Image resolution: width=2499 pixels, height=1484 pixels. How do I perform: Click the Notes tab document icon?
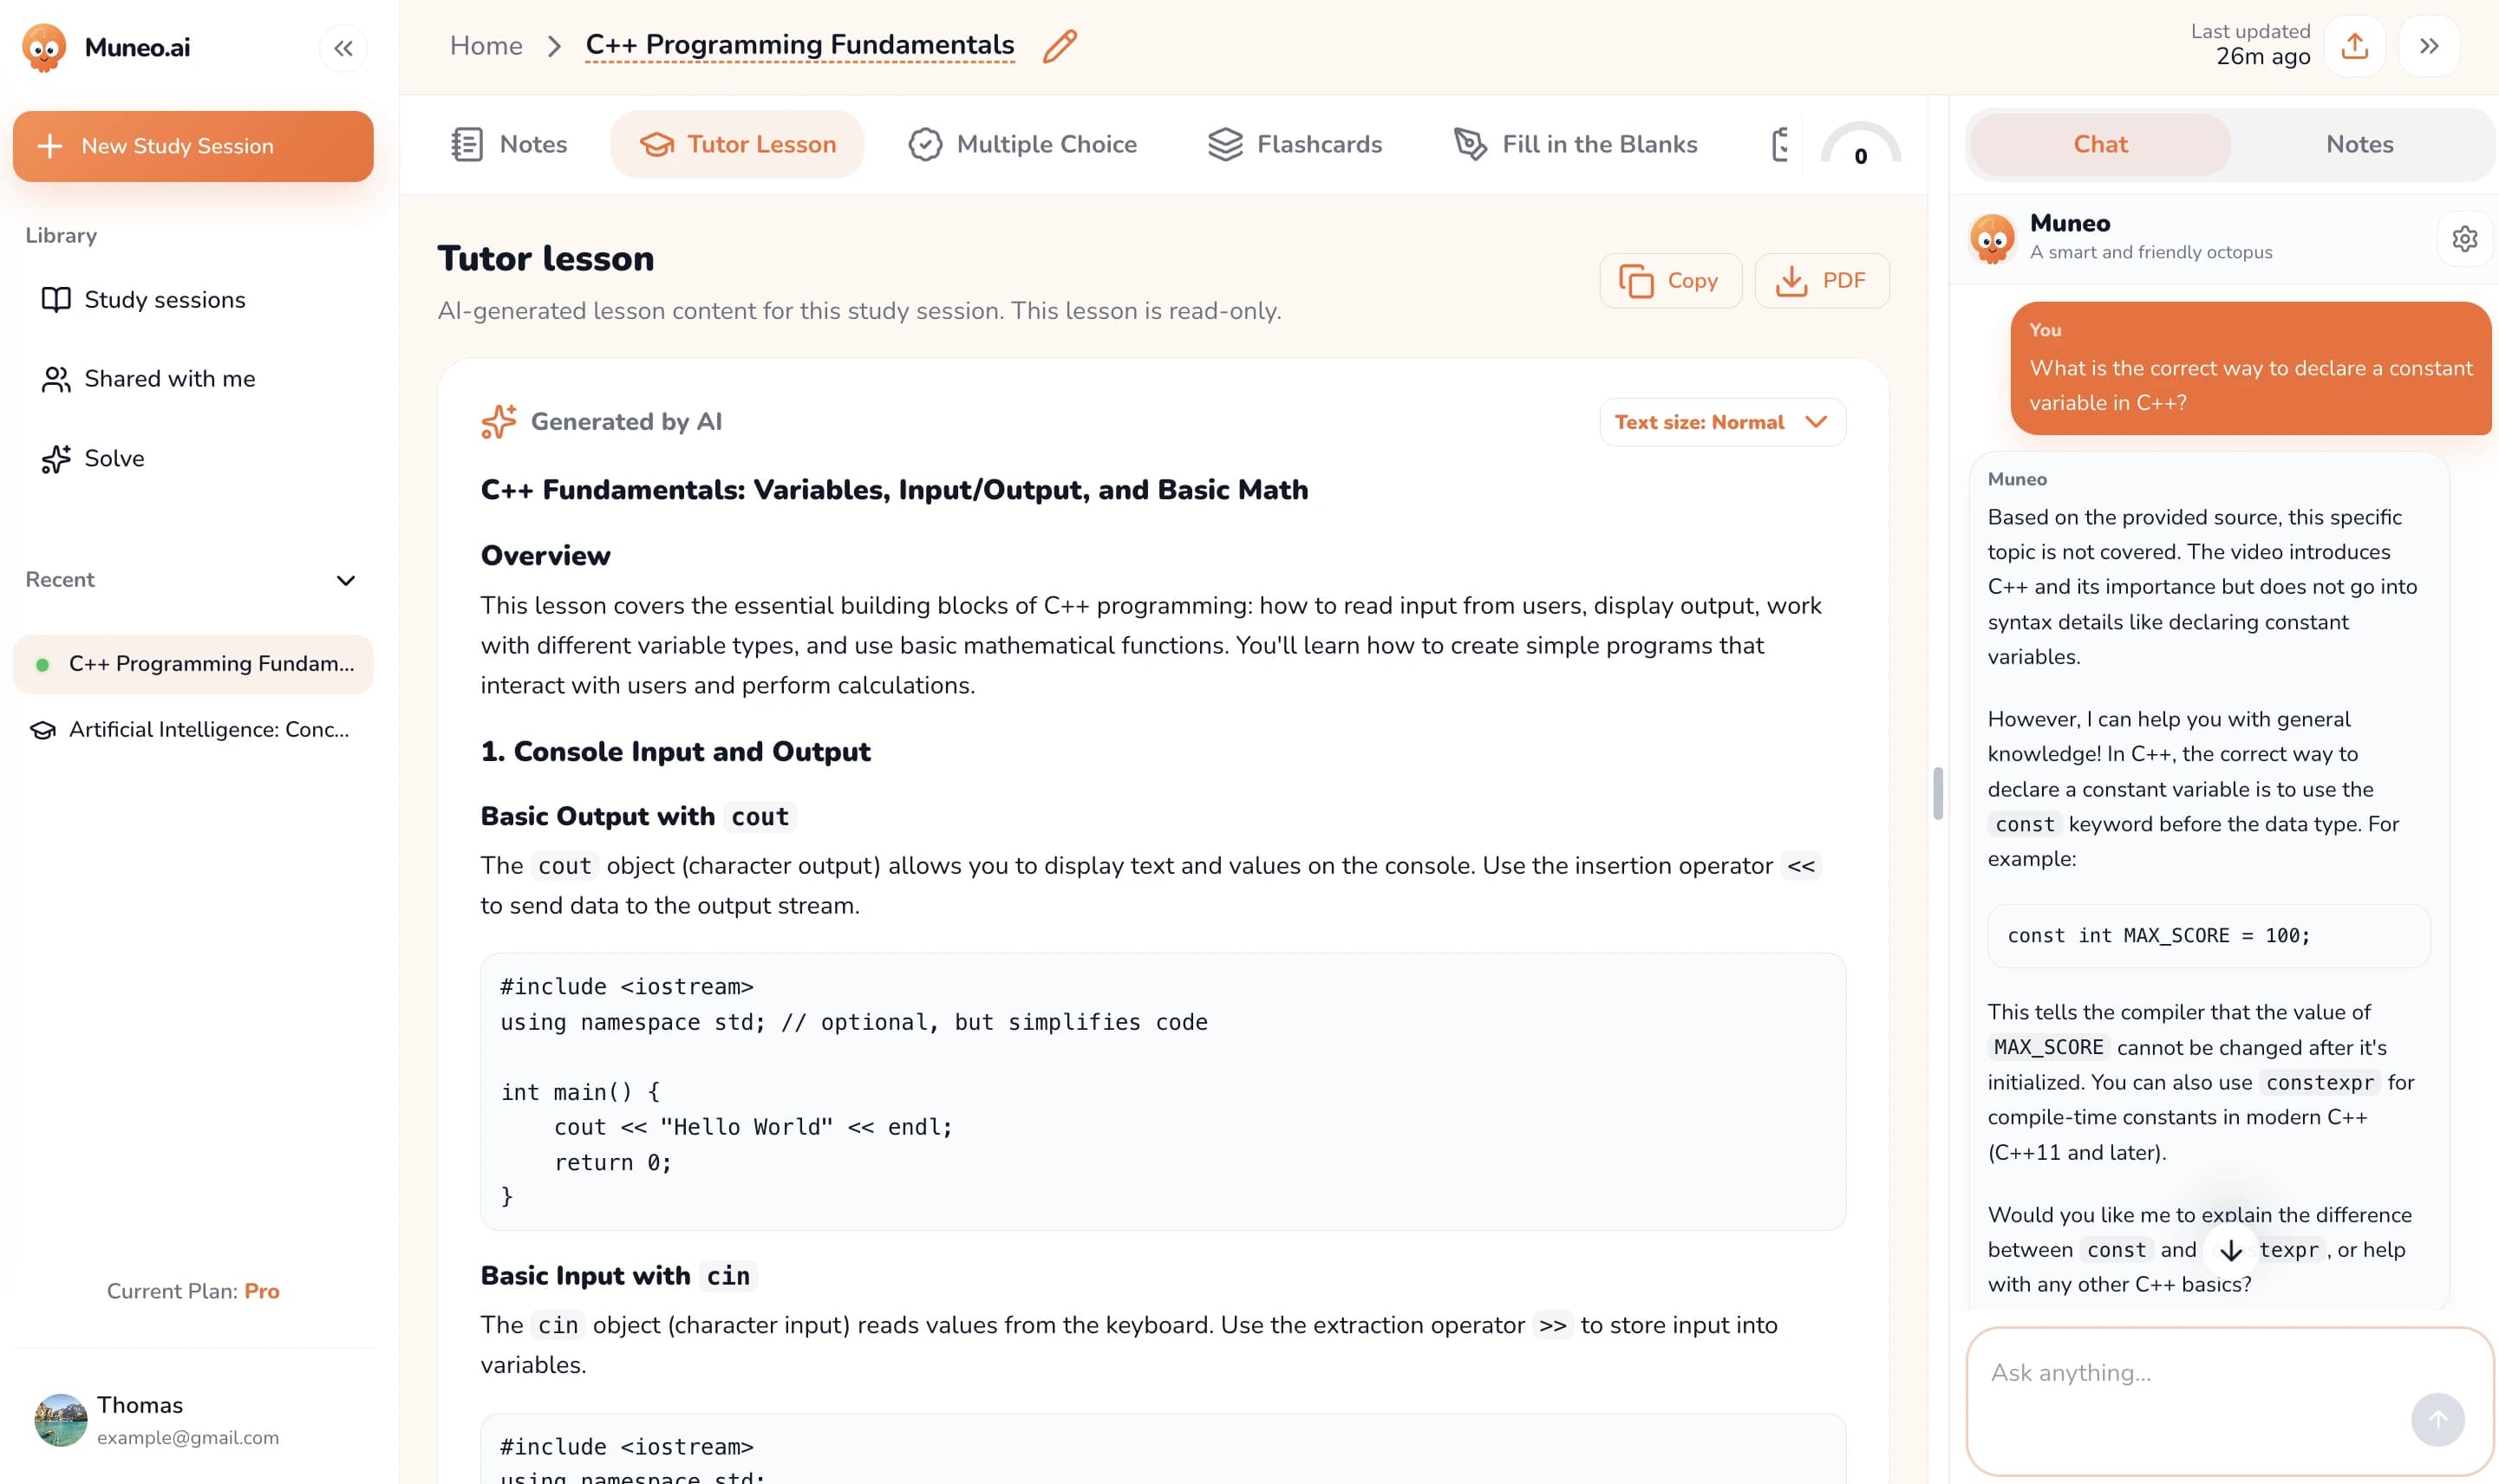pos(467,145)
